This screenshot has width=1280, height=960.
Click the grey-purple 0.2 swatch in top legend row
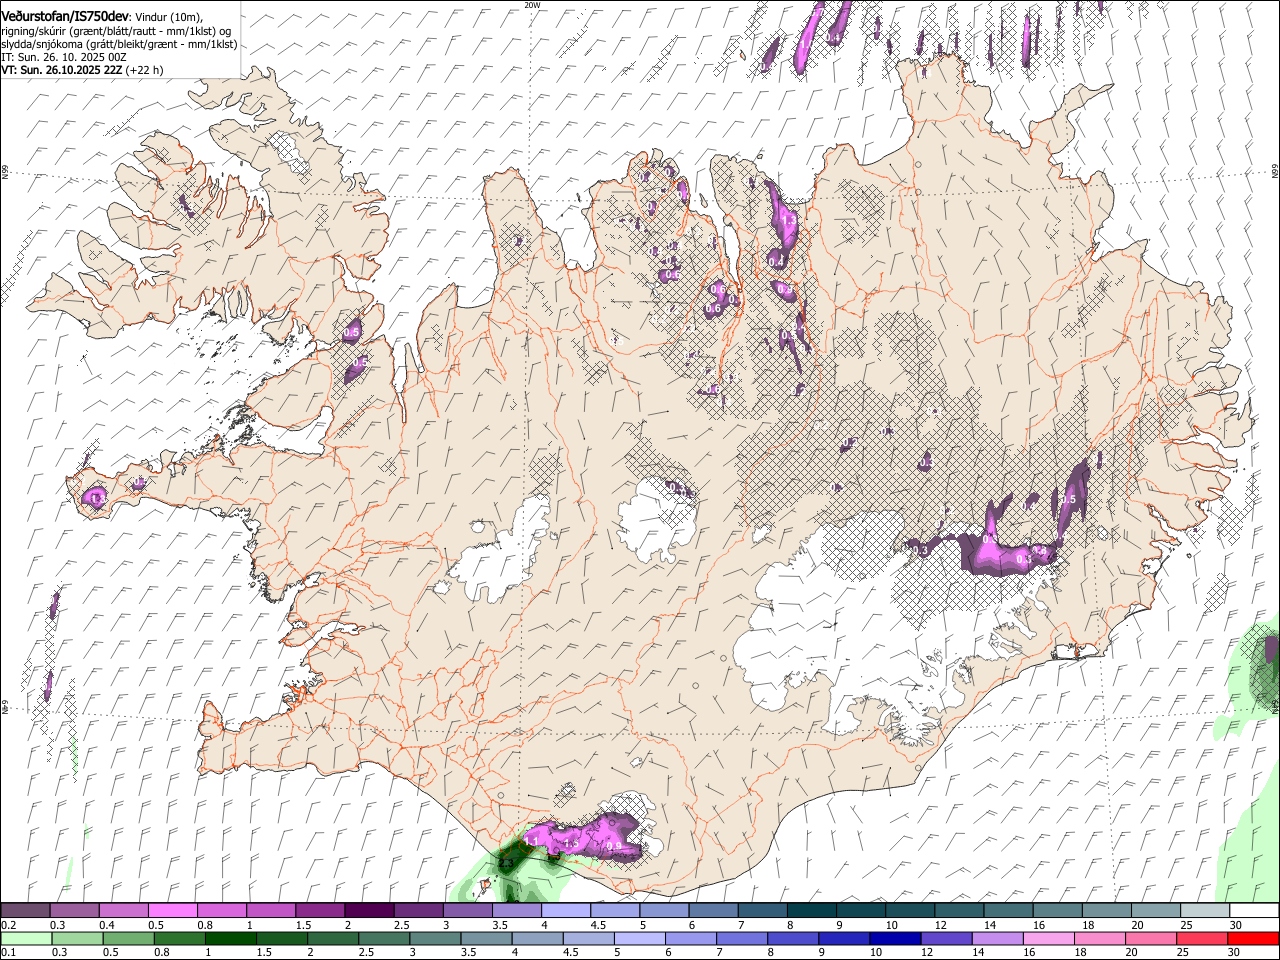point(25,911)
